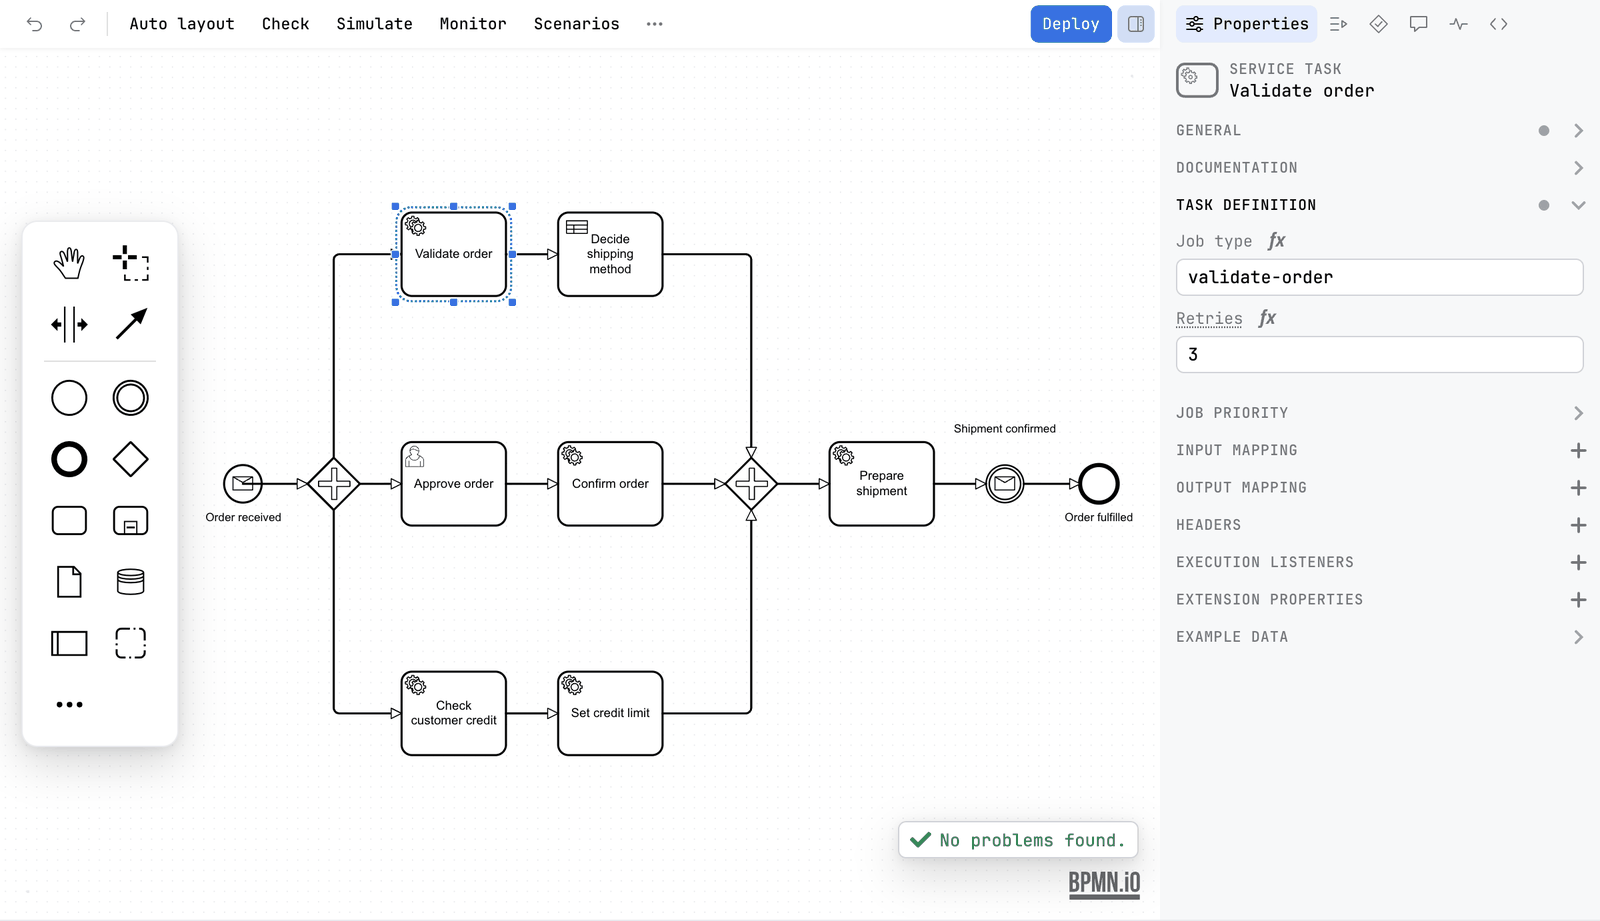
Task: Add a Task rectangle from palette
Action: tap(69, 521)
